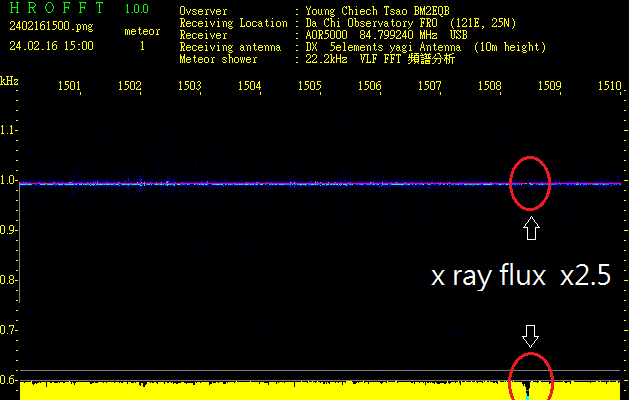Click the lower red circle at the yellow band

(529, 375)
